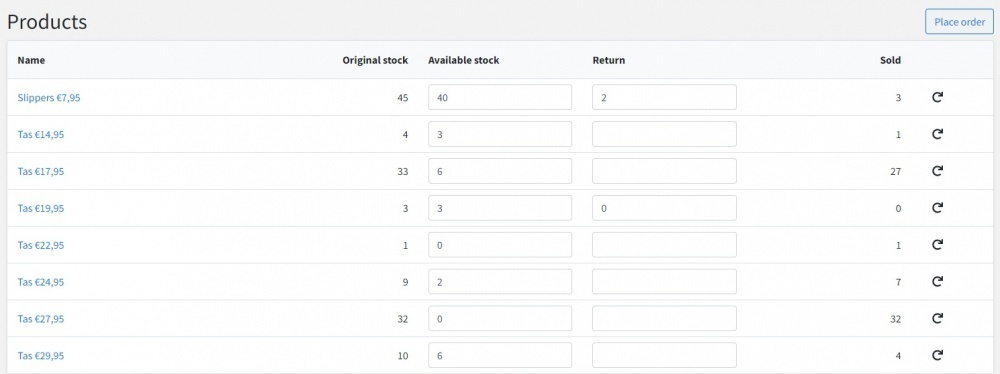Click the refresh icon on the Tas €17,95 row
The image size is (1000, 374).
point(937,171)
